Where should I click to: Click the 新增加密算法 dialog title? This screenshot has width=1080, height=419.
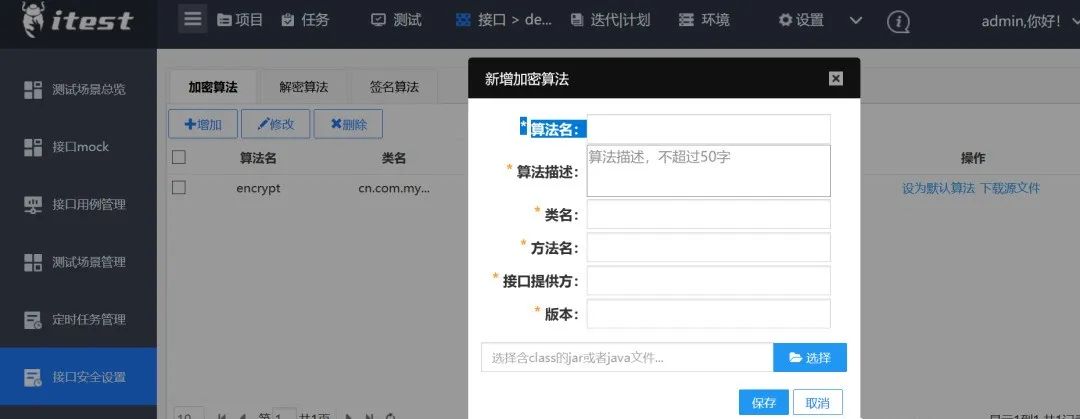pyautogui.click(x=527, y=79)
